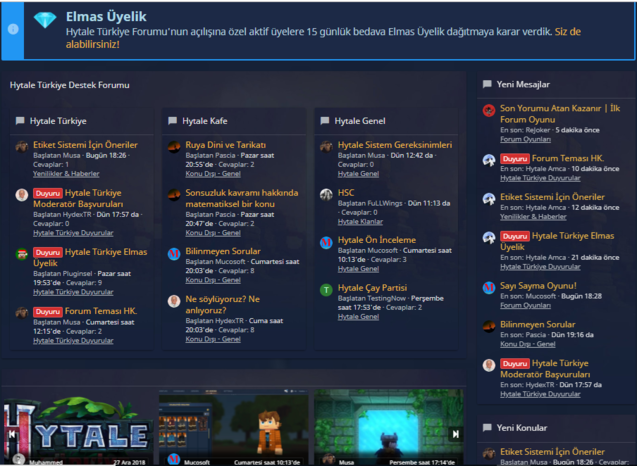This screenshot has height=466, width=637.
Task: Click green T avatar beside Hytale Çay Partisi
Action: [x=326, y=290]
